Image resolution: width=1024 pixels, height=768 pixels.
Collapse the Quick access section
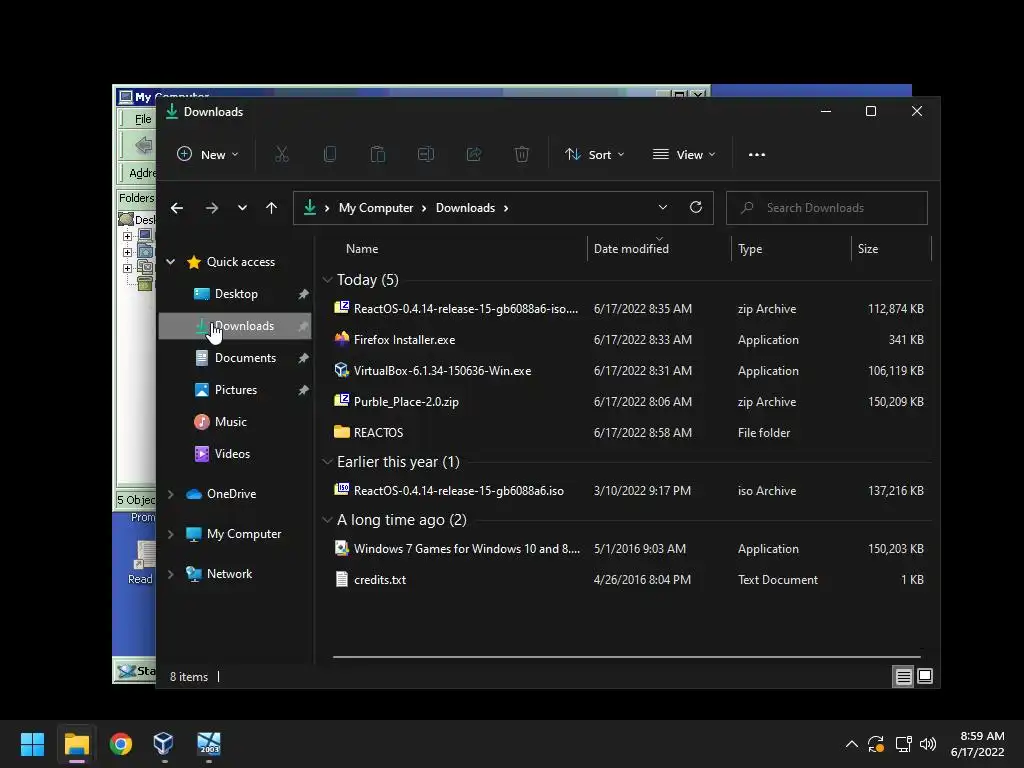click(170, 262)
